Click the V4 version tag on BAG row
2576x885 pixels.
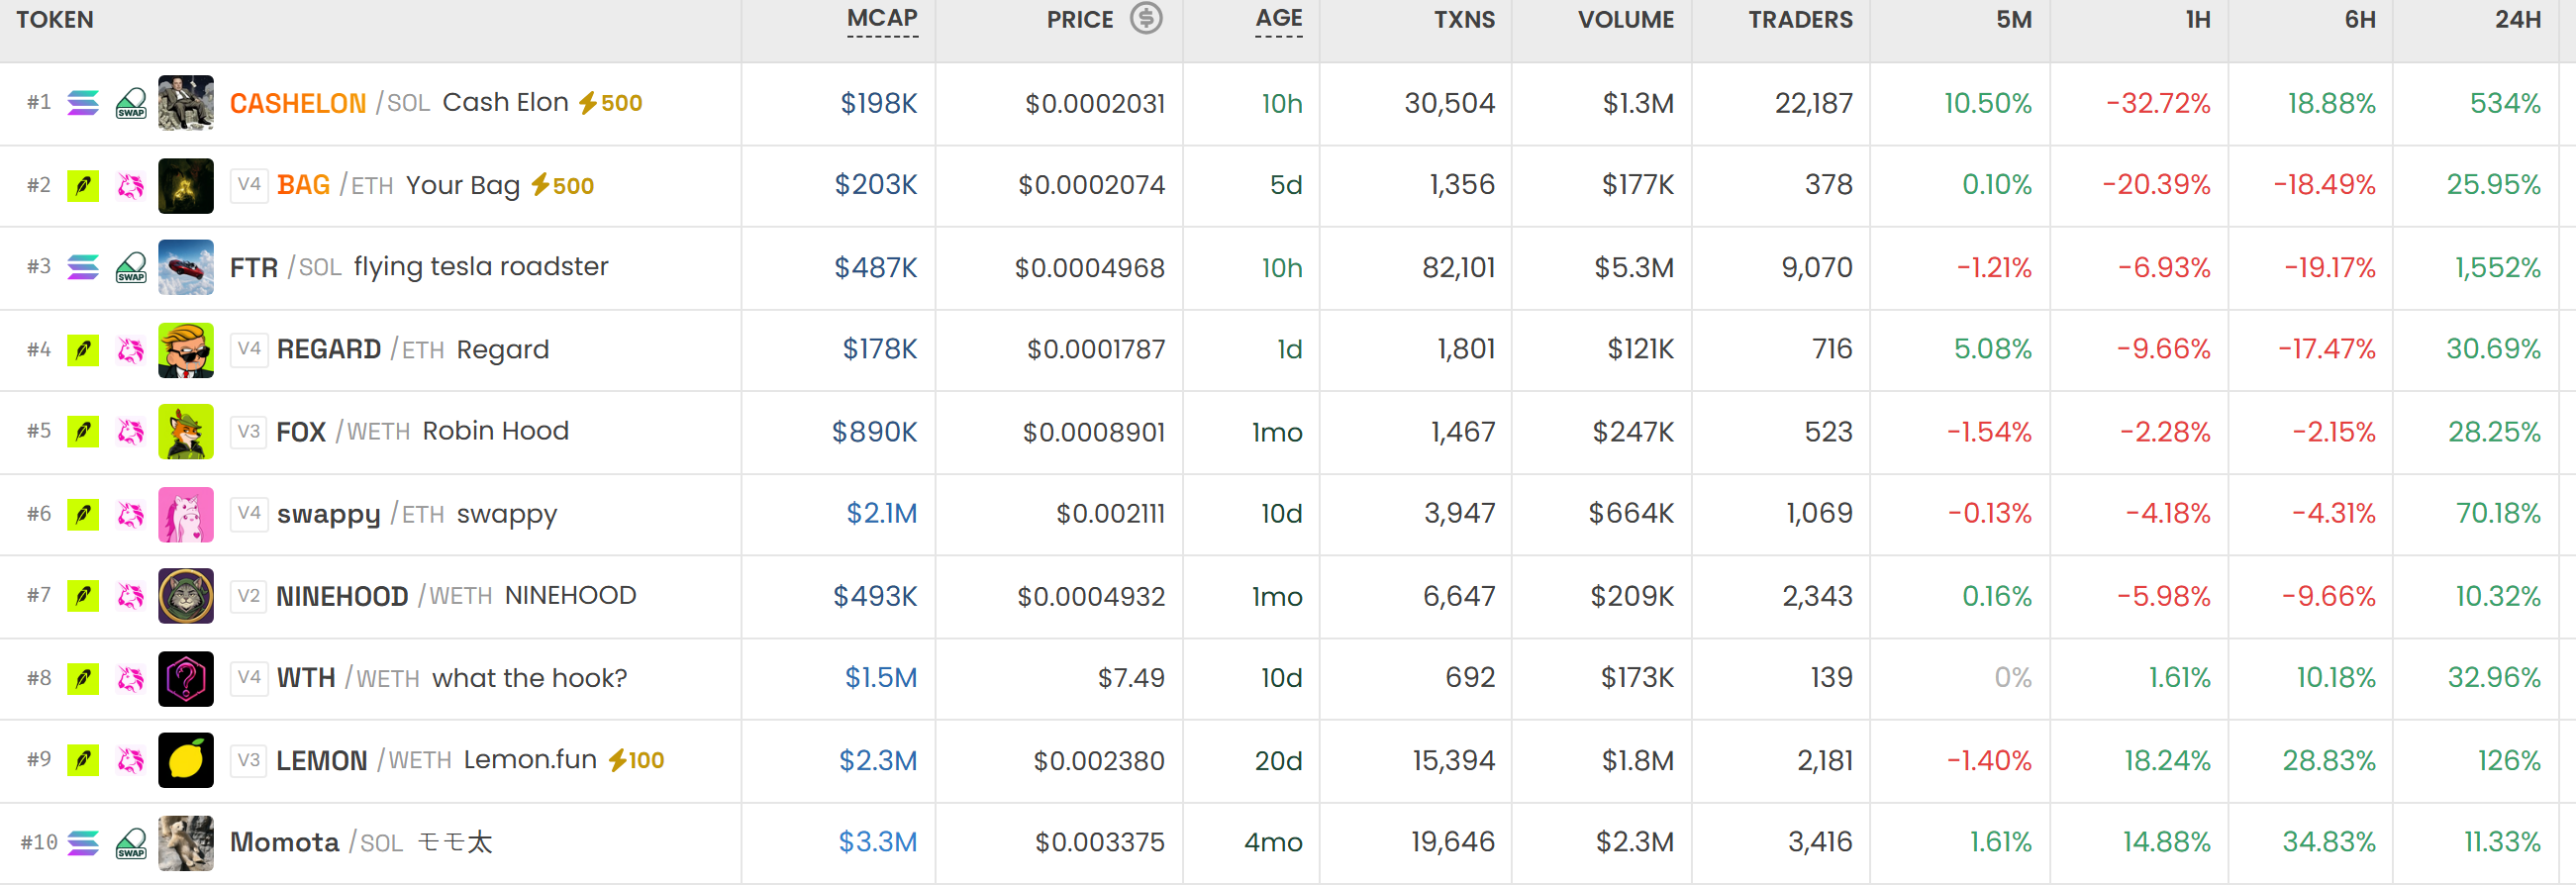tap(249, 184)
